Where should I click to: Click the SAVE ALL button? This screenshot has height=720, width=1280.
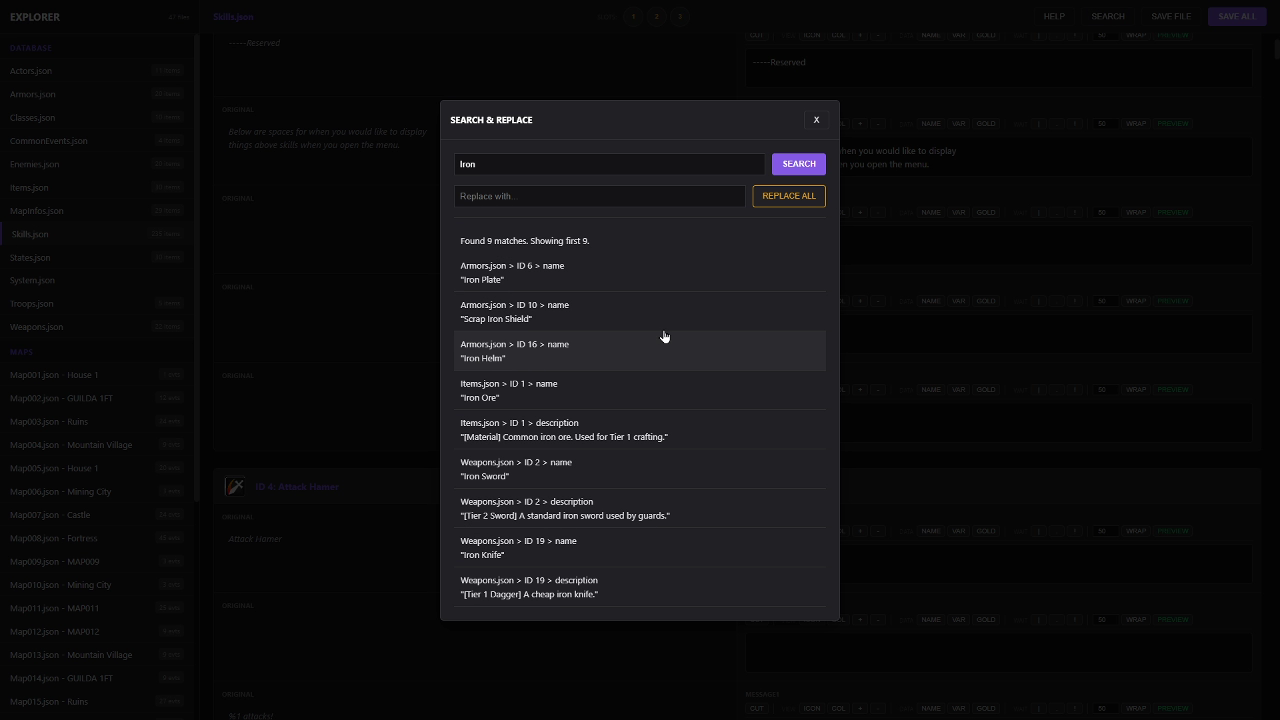point(1236,16)
